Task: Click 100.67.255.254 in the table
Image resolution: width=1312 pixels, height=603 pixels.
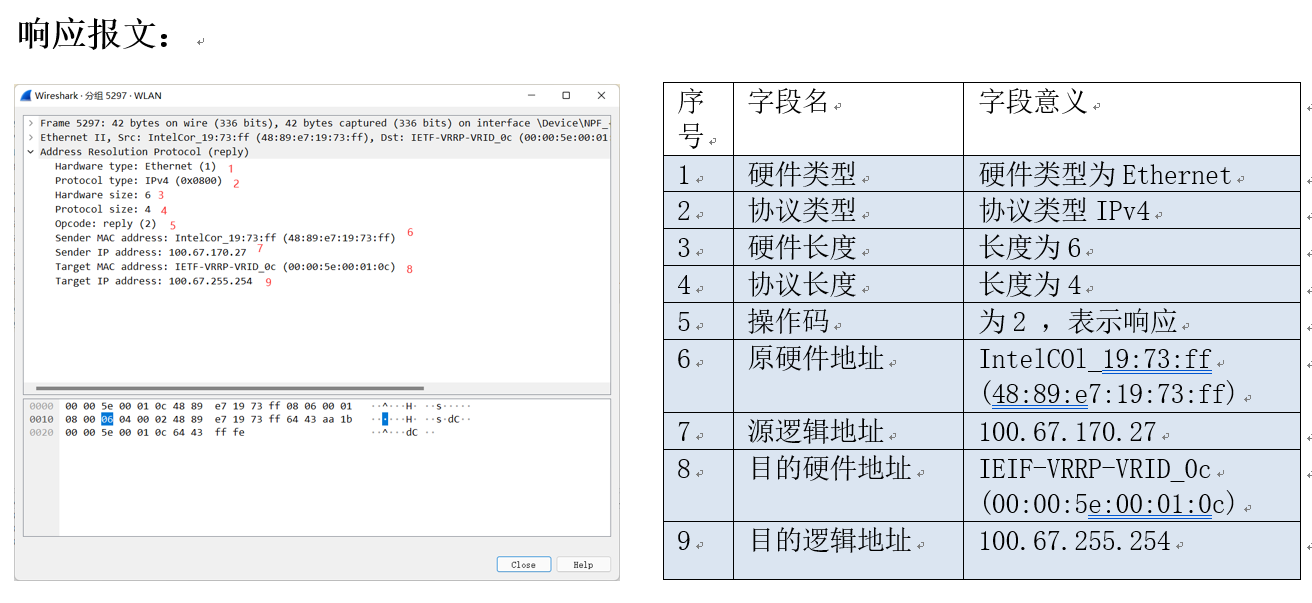Action: pos(1074,541)
